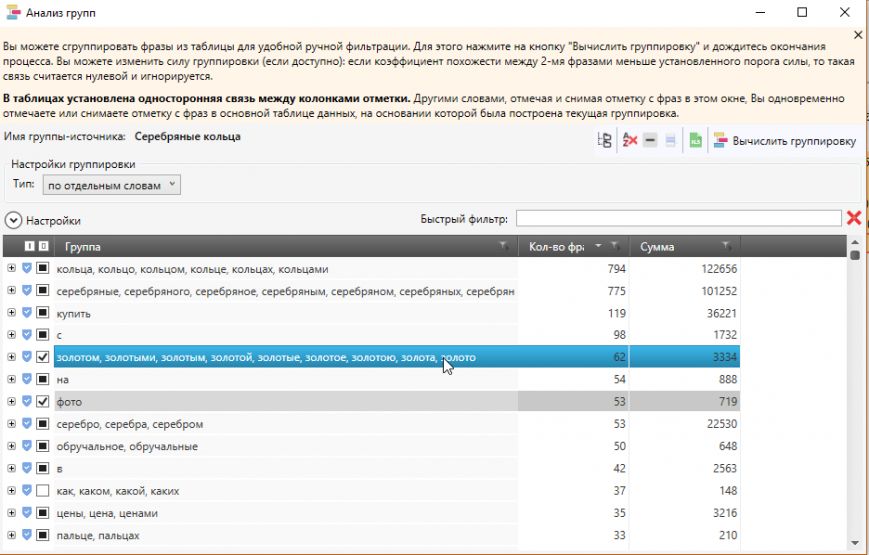The image size is (869, 555).
Task: Open filter icon on Кол-во фраз column
Action: [615, 246]
